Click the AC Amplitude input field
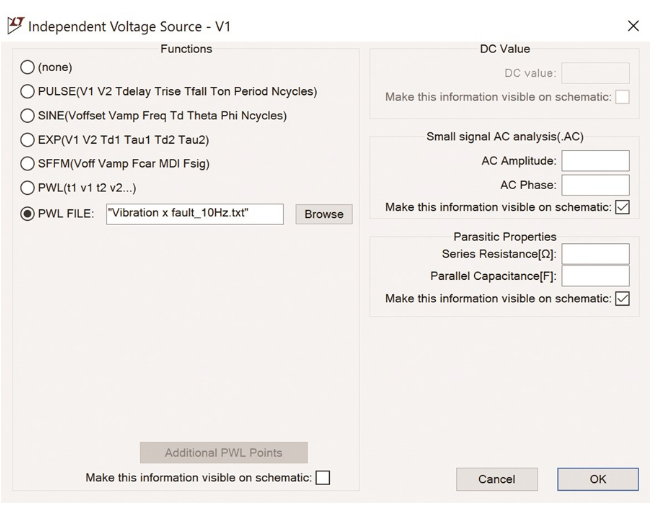The height and width of the screenshot is (507, 658). click(x=595, y=161)
